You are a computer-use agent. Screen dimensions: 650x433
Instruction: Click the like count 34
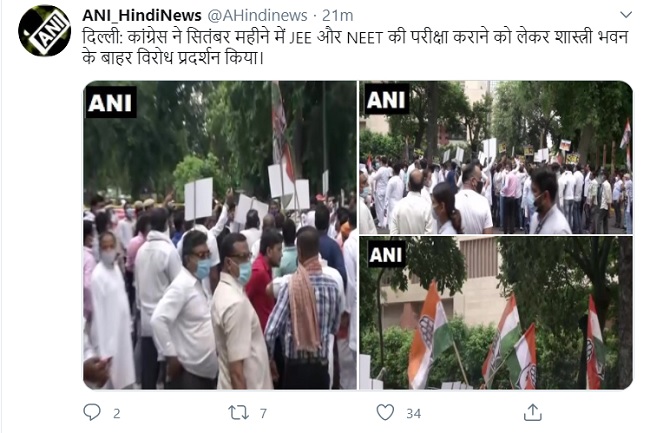(x=414, y=414)
